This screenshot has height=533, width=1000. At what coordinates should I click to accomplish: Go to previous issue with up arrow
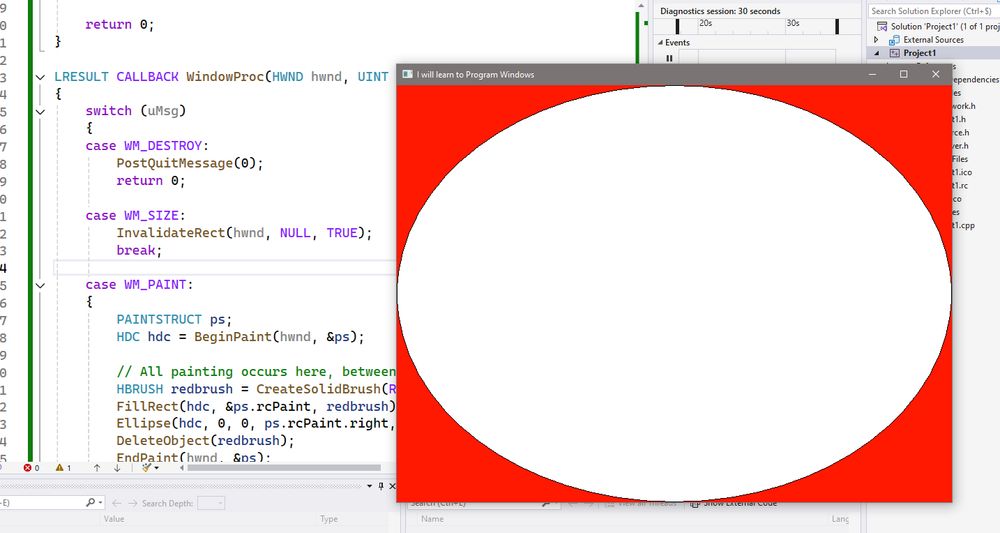97,468
